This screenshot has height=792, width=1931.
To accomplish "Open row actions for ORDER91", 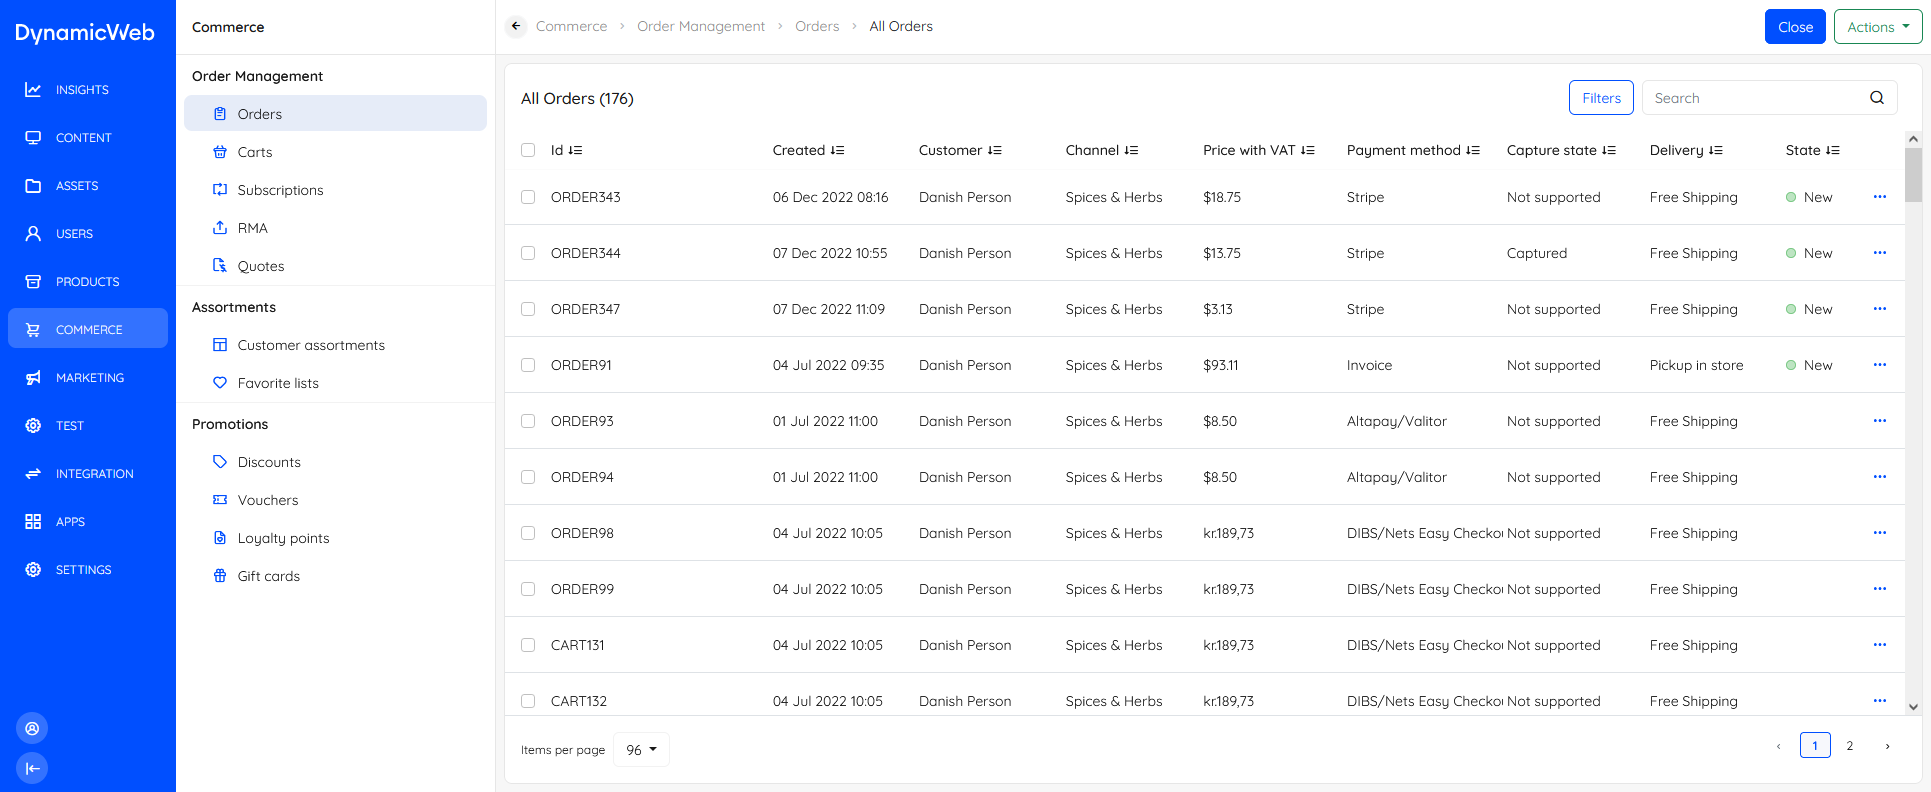I will tap(1880, 365).
